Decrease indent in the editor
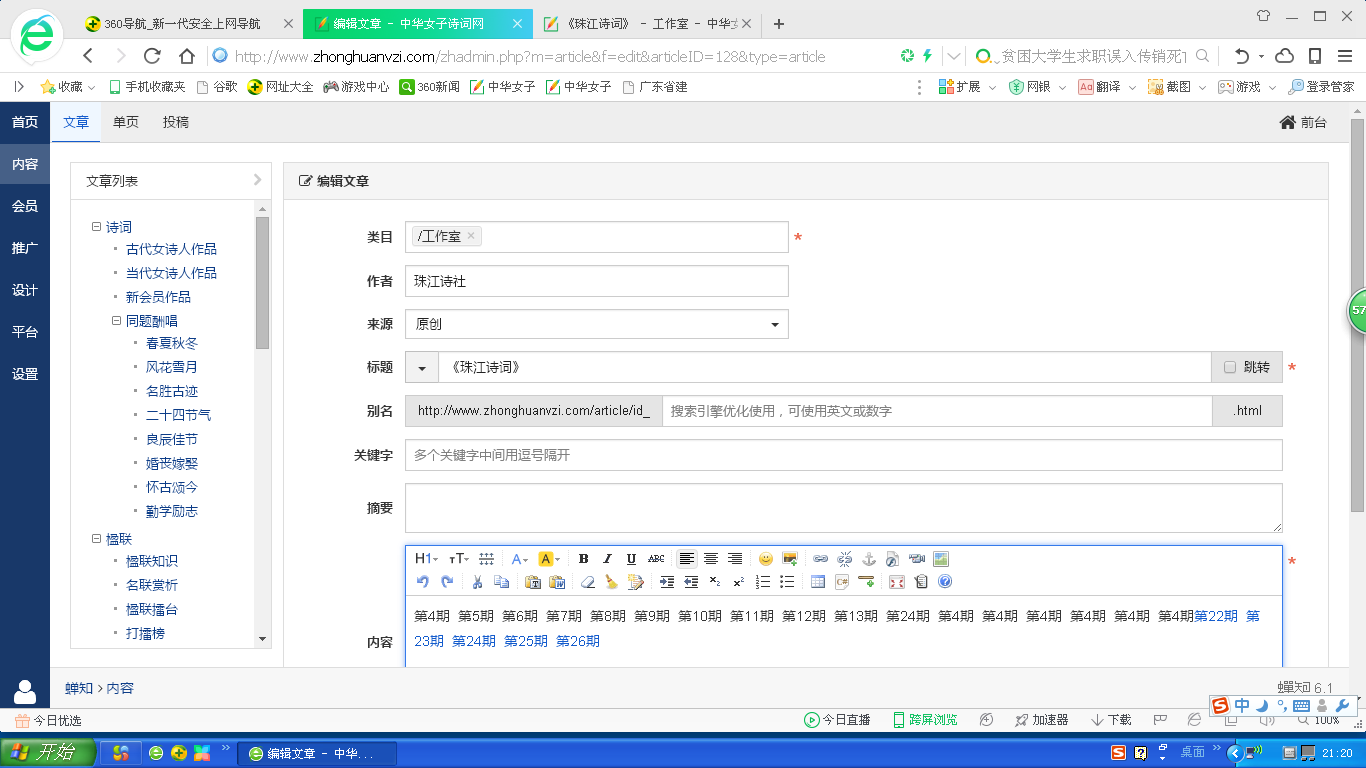 tap(691, 582)
